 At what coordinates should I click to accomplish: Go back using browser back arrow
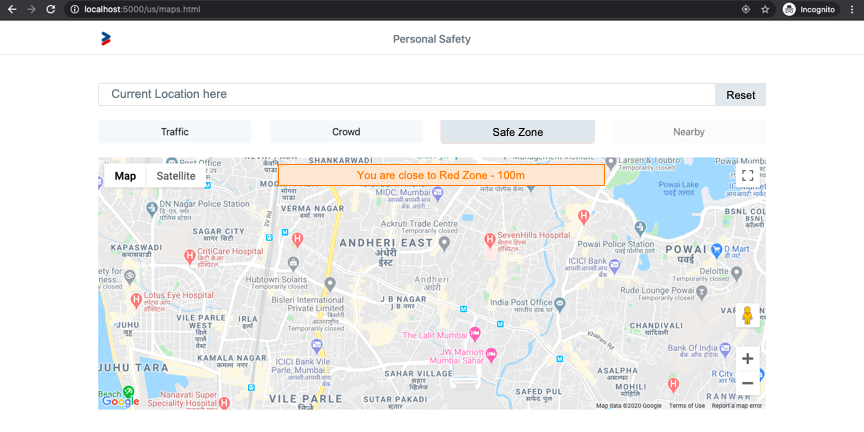12,9
